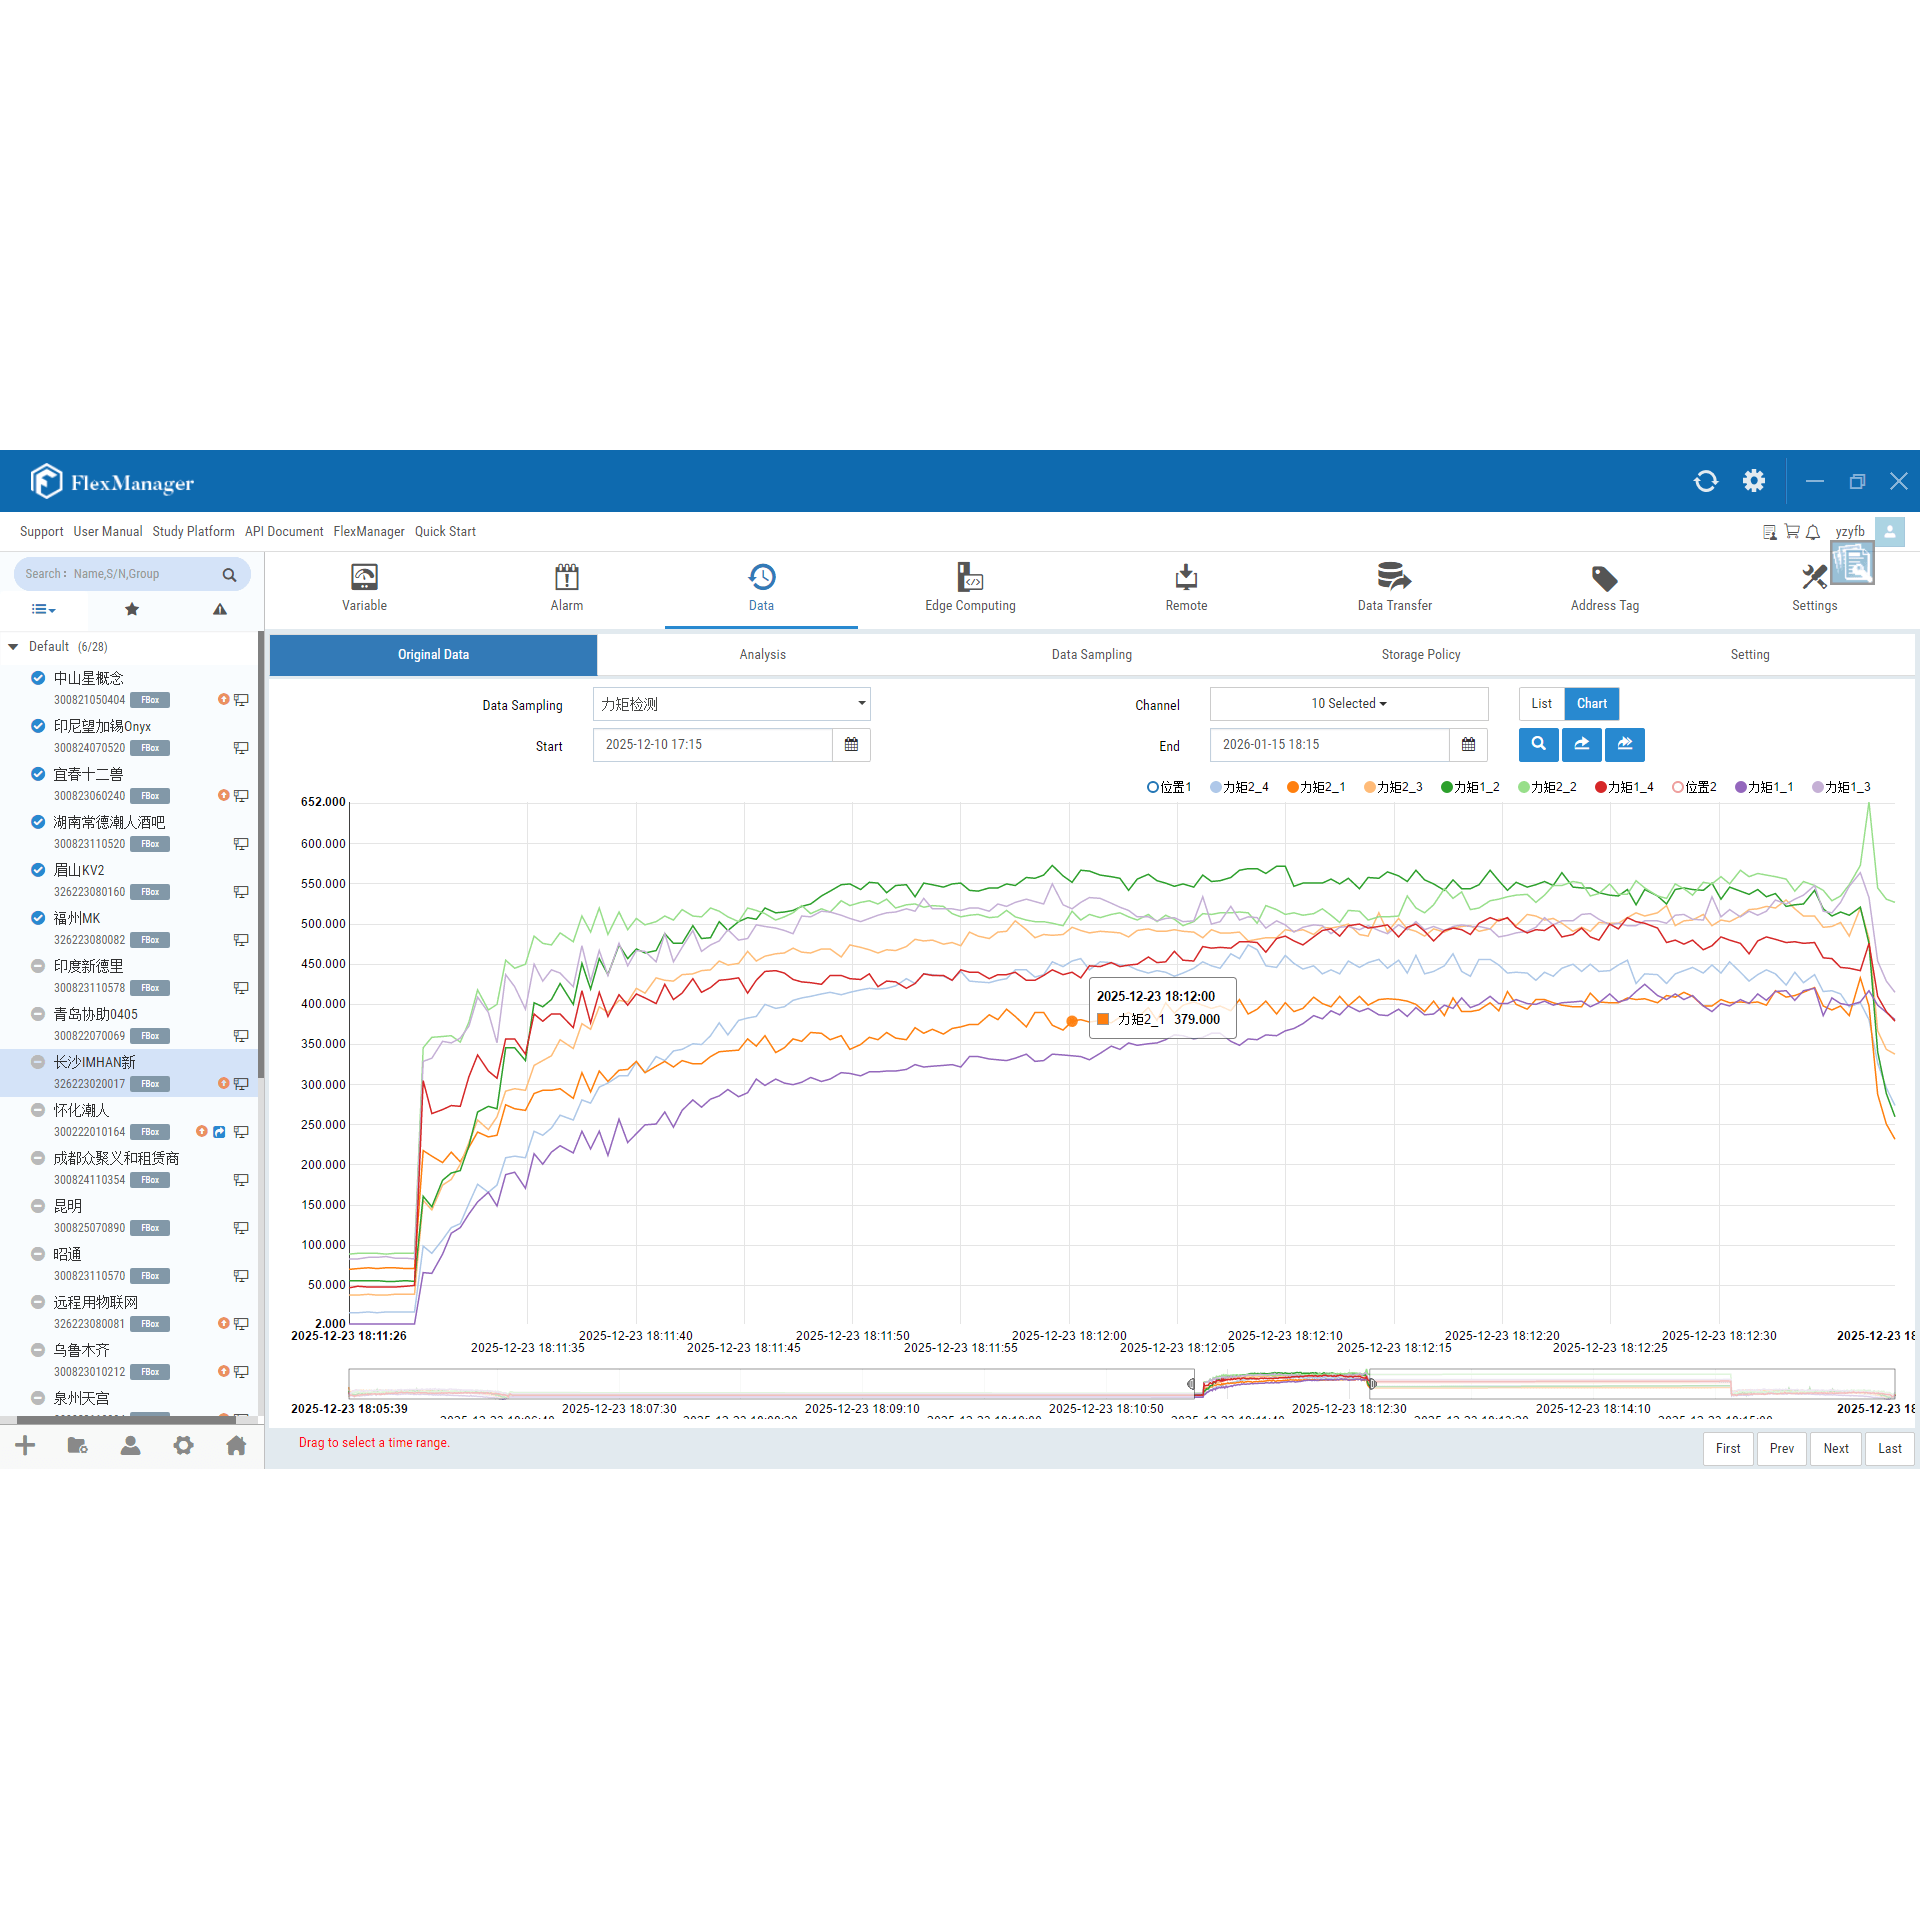The image size is (1920, 1920).
Task: Click the Next page button
Action: point(1835,1448)
